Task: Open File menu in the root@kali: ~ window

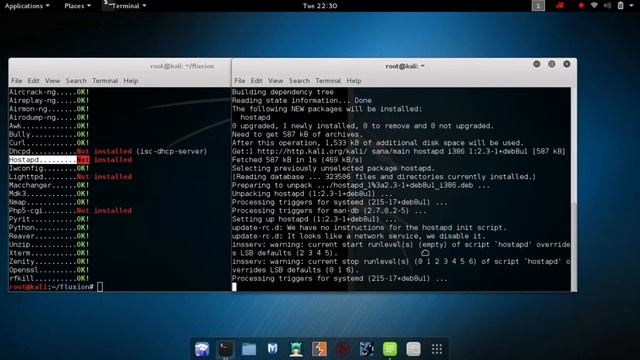Action: pyautogui.click(x=240, y=81)
